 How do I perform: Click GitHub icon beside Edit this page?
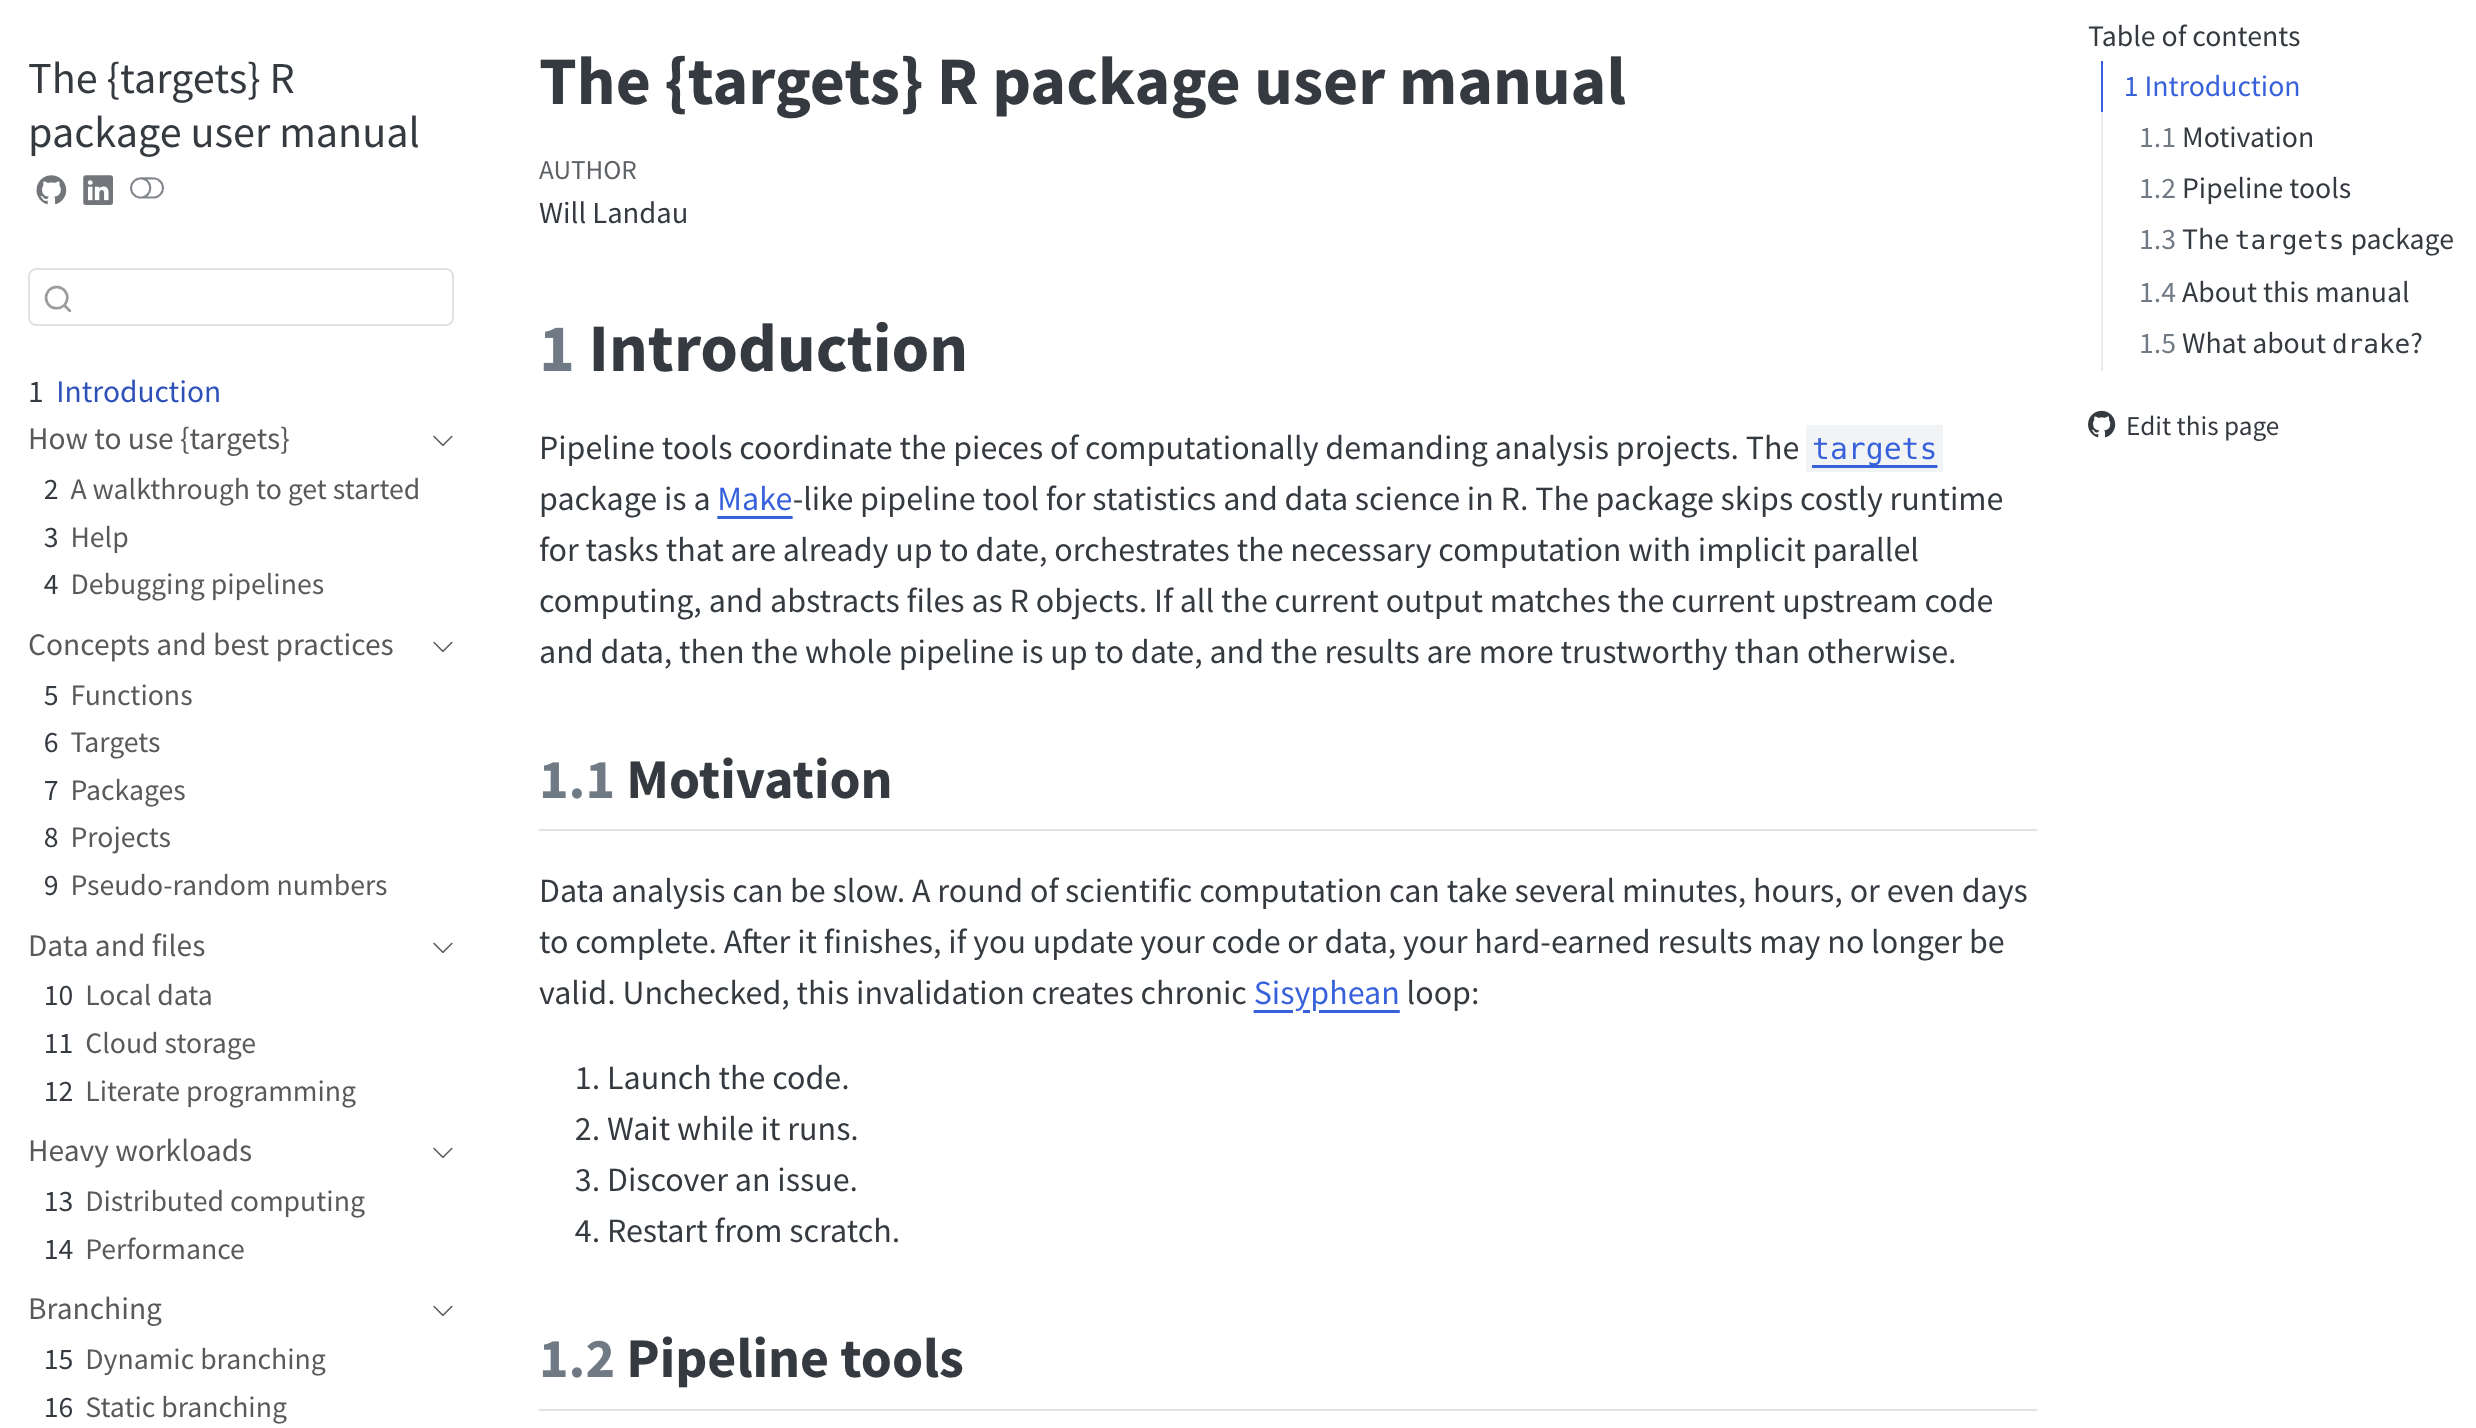[2102, 425]
